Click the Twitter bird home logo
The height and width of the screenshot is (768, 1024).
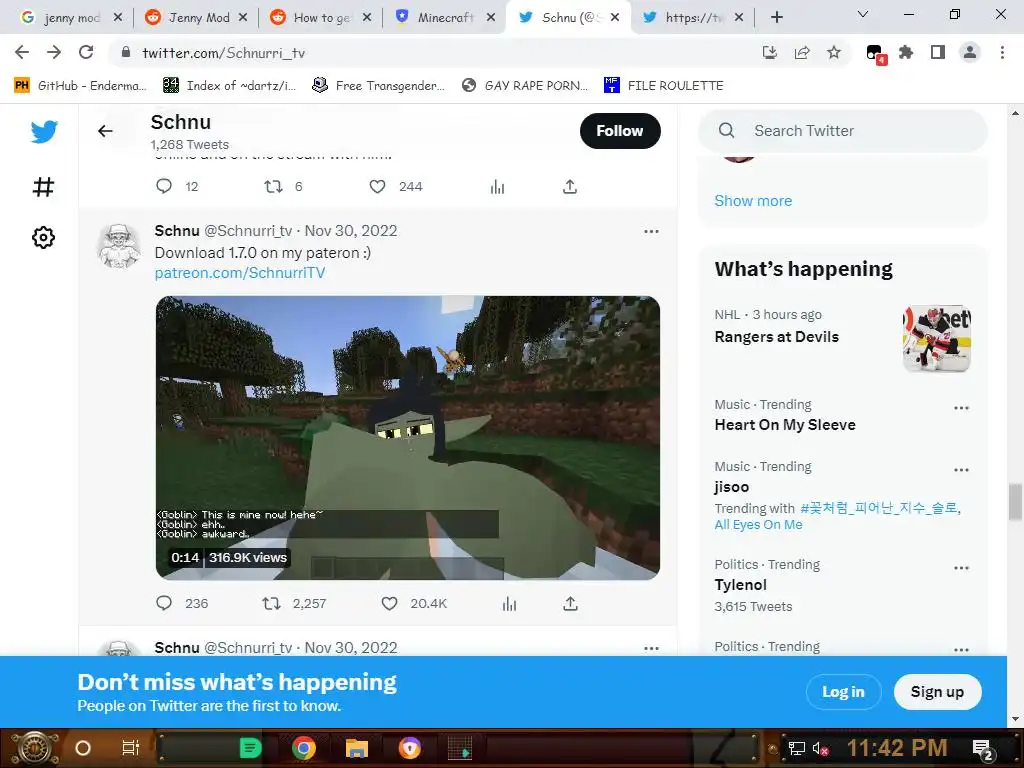(x=44, y=131)
